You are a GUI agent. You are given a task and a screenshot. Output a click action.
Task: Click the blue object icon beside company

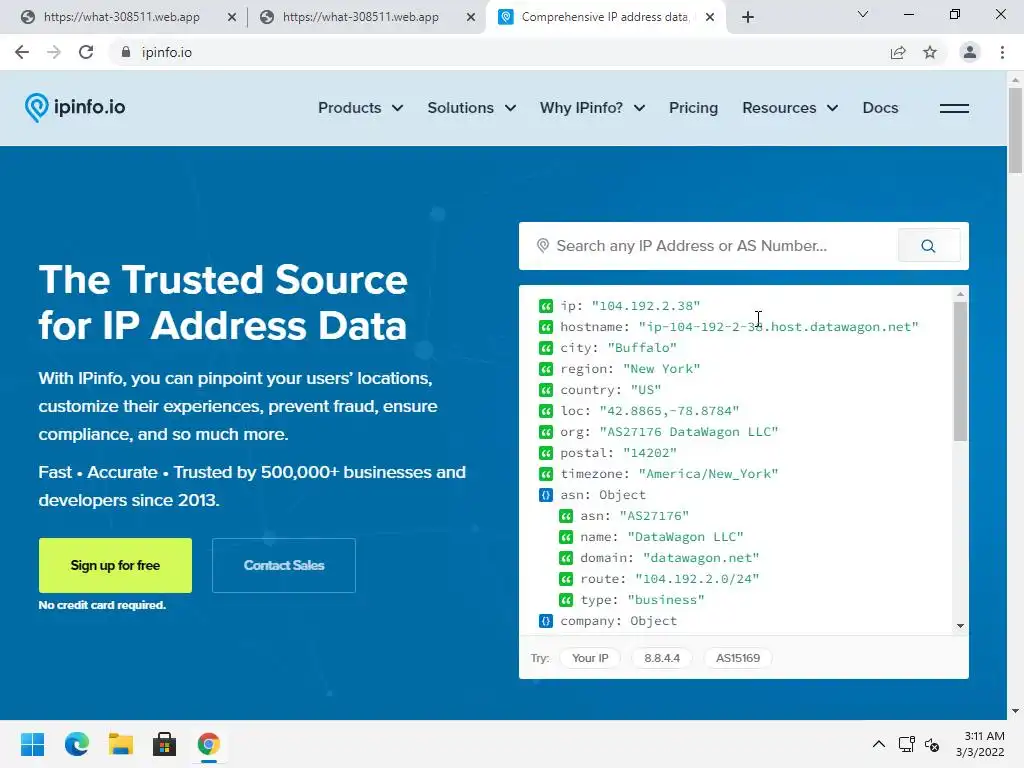pos(546,621)
